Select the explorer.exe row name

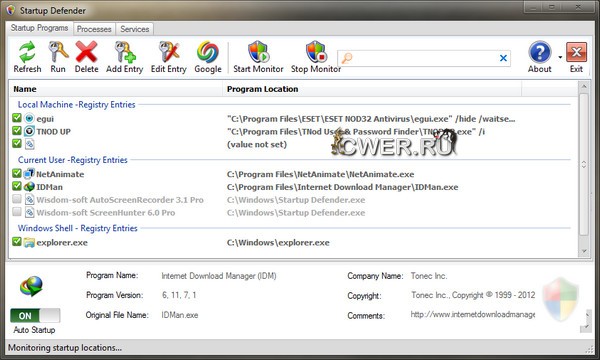[x=62, y=243]
